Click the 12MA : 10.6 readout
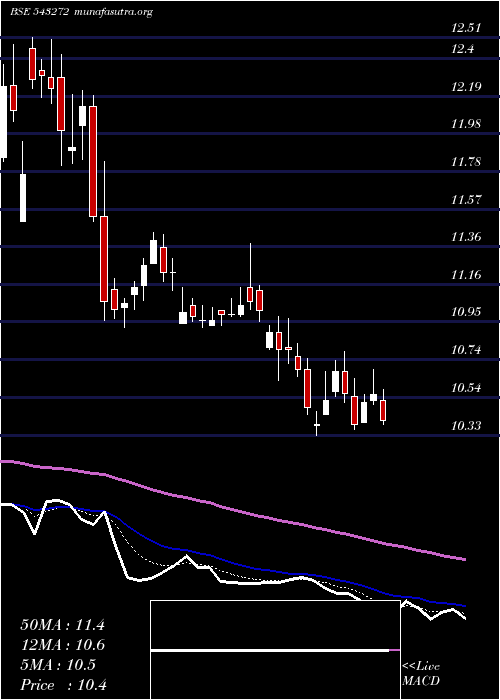 (x=62, y=645)
